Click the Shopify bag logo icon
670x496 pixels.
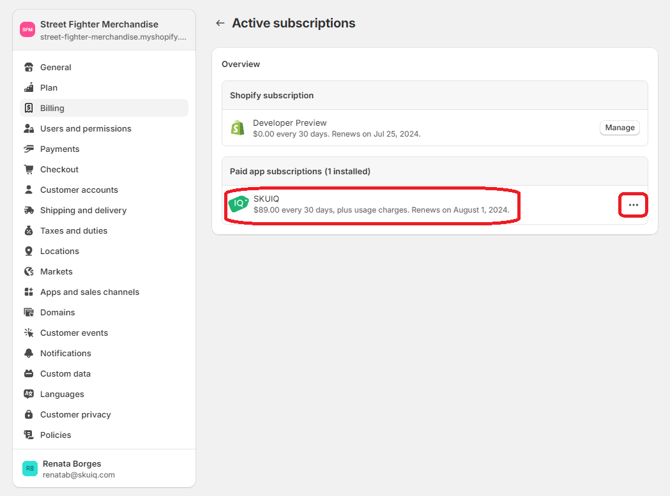[238, 128]
